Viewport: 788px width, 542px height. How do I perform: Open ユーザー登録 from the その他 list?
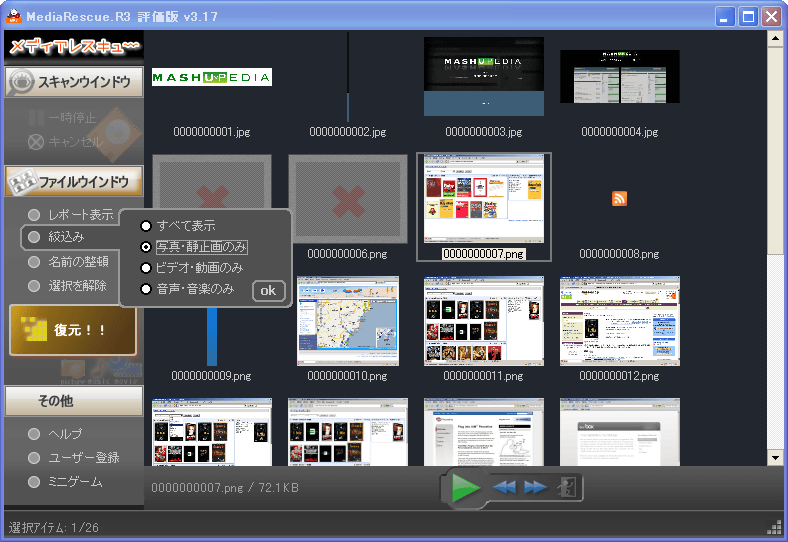point(74,458)
